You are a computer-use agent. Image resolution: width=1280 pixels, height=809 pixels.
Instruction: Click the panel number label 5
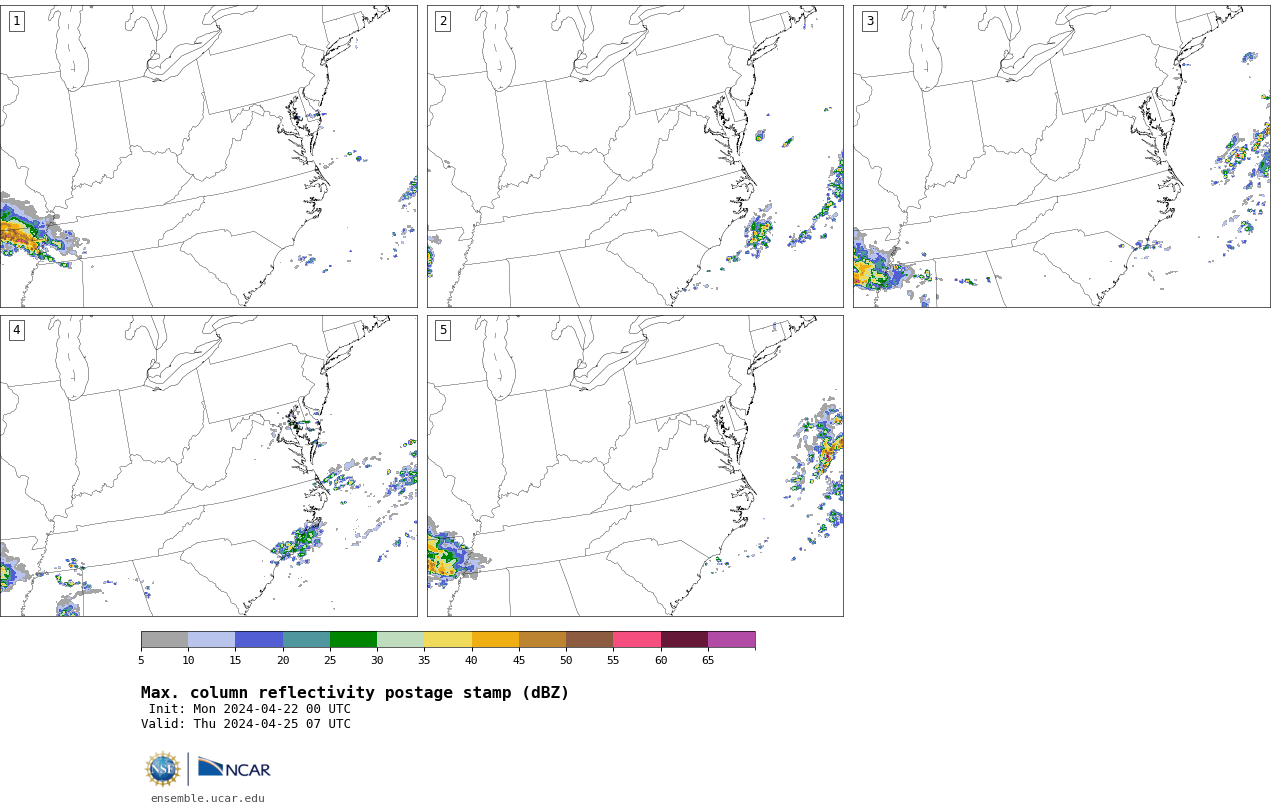[443, 330]
